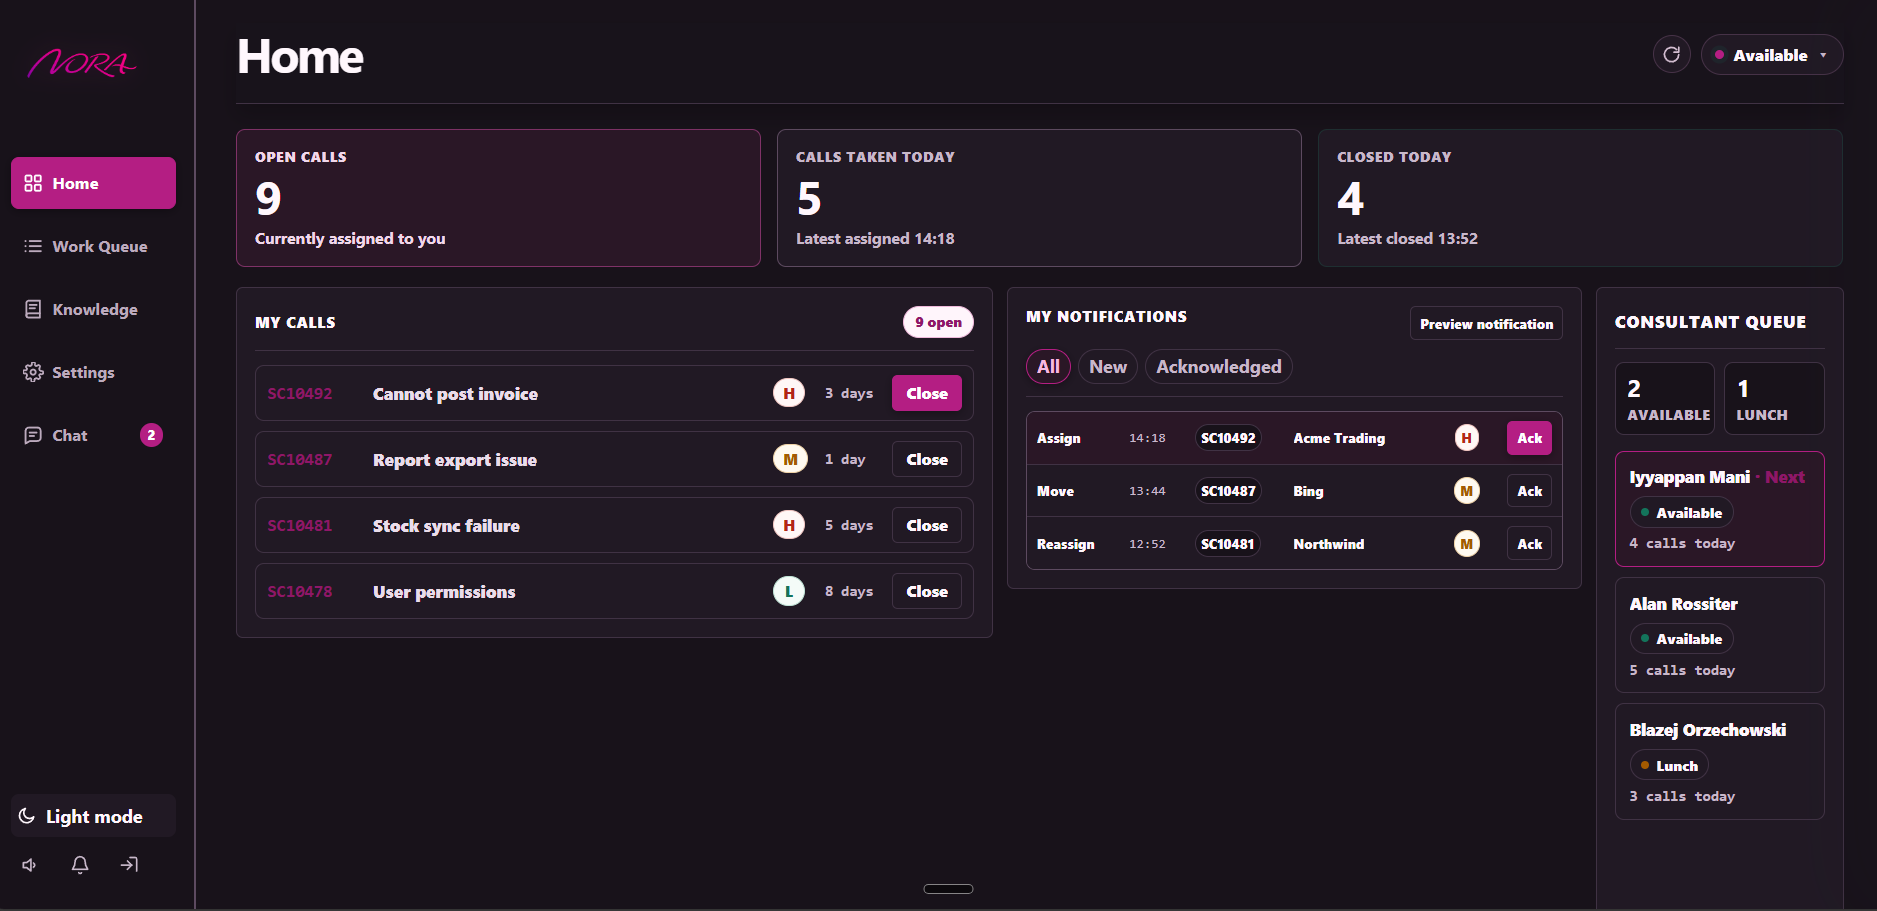Close call Stock sync failure
1877x911 pixels.
coord(927,525)
